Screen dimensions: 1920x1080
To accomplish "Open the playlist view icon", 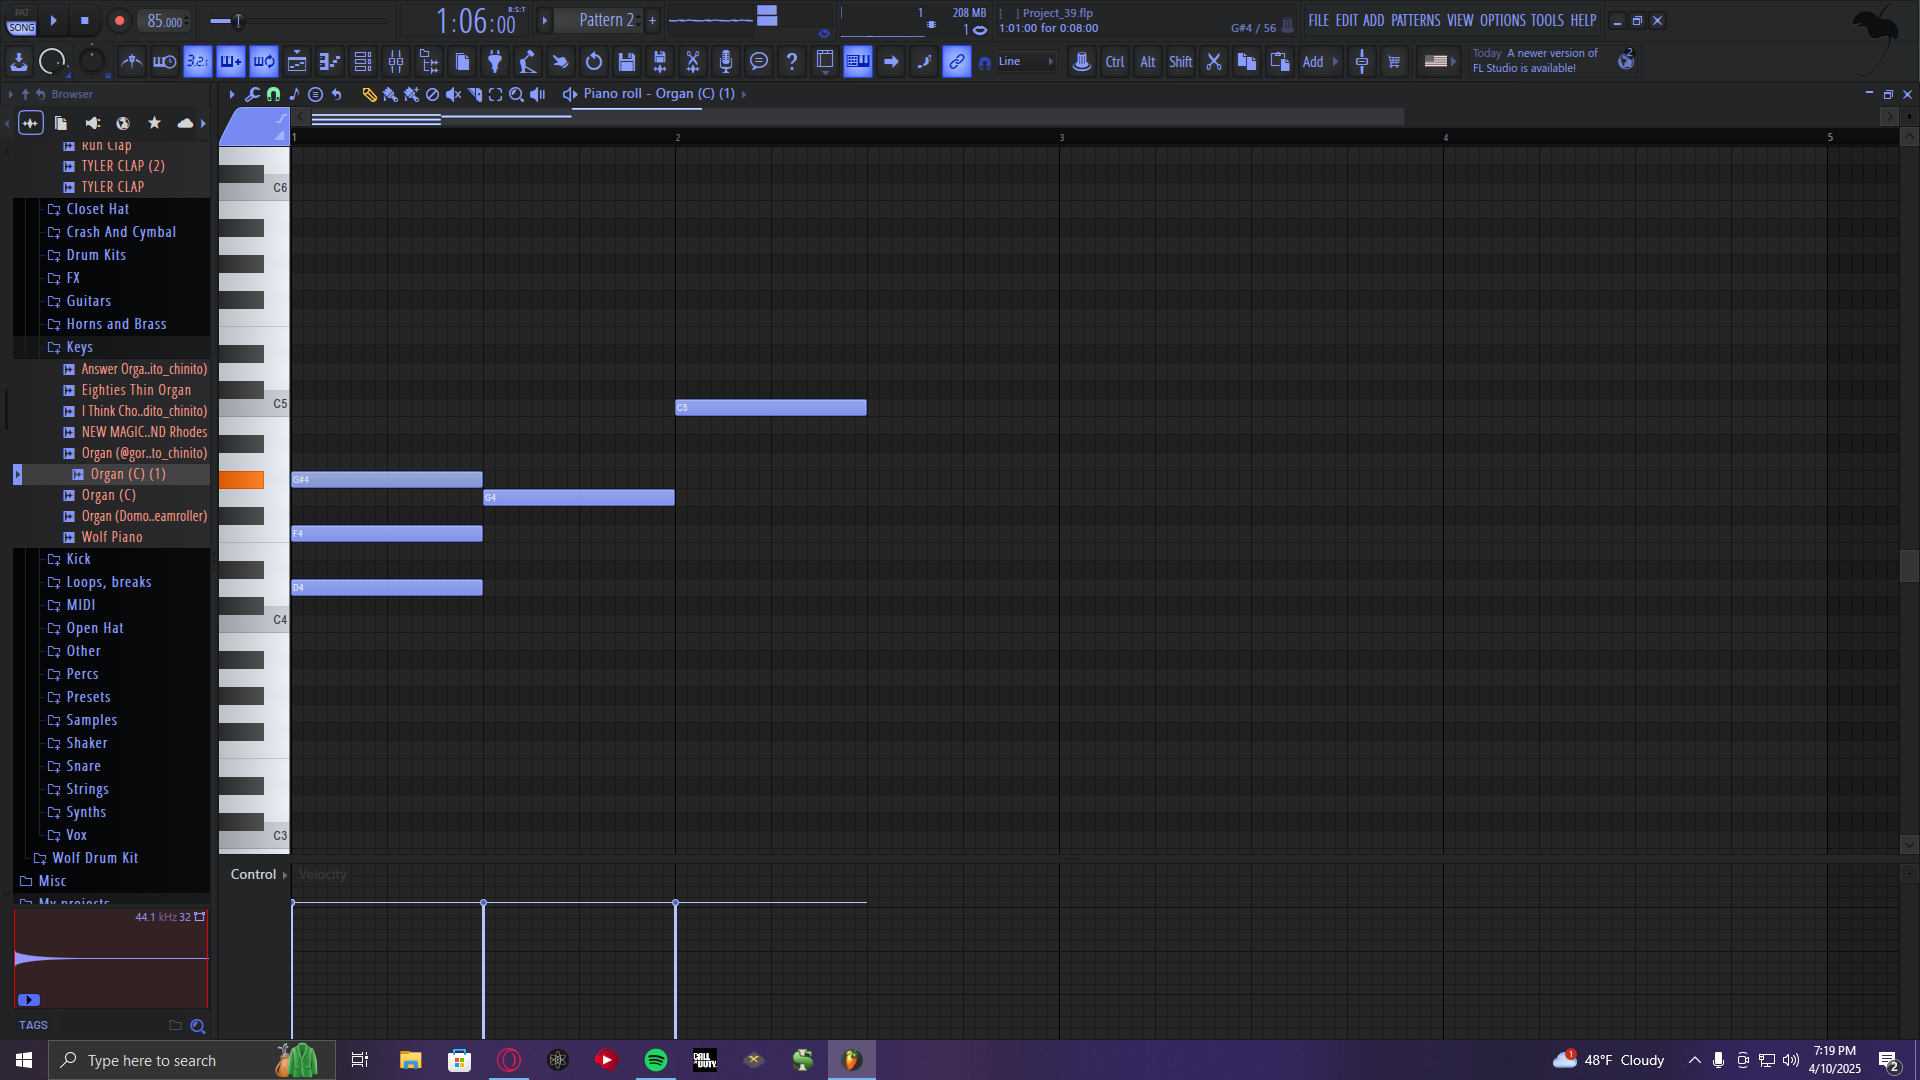I will (297, 62).
